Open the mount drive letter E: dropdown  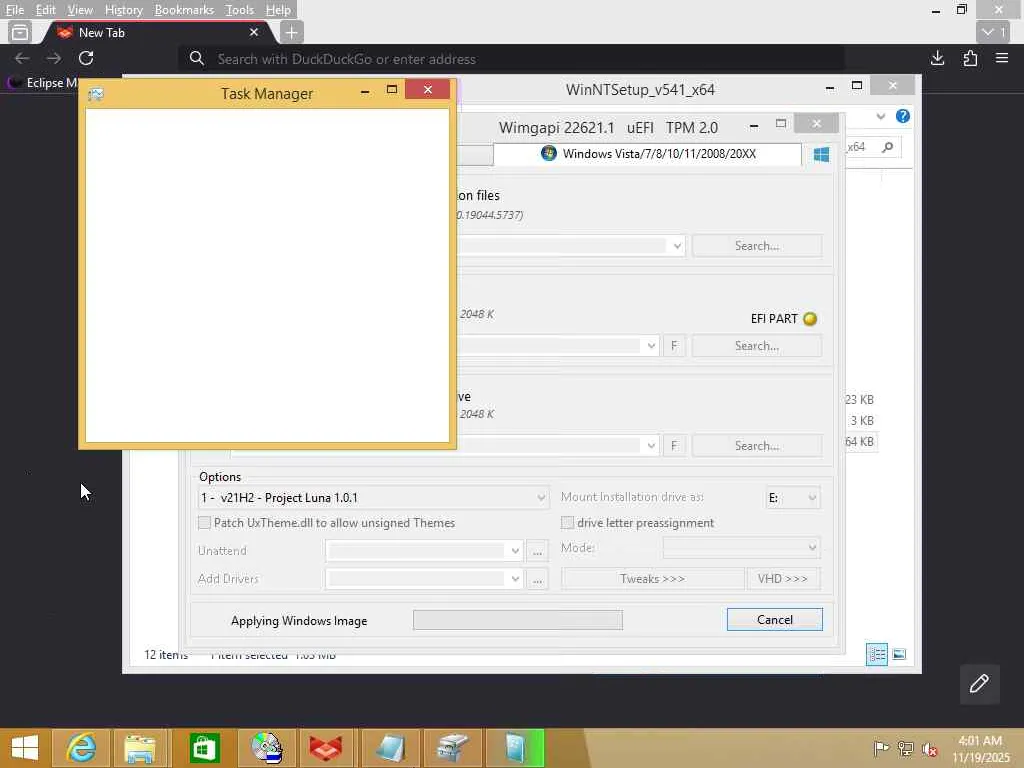(x=793, y=498)
